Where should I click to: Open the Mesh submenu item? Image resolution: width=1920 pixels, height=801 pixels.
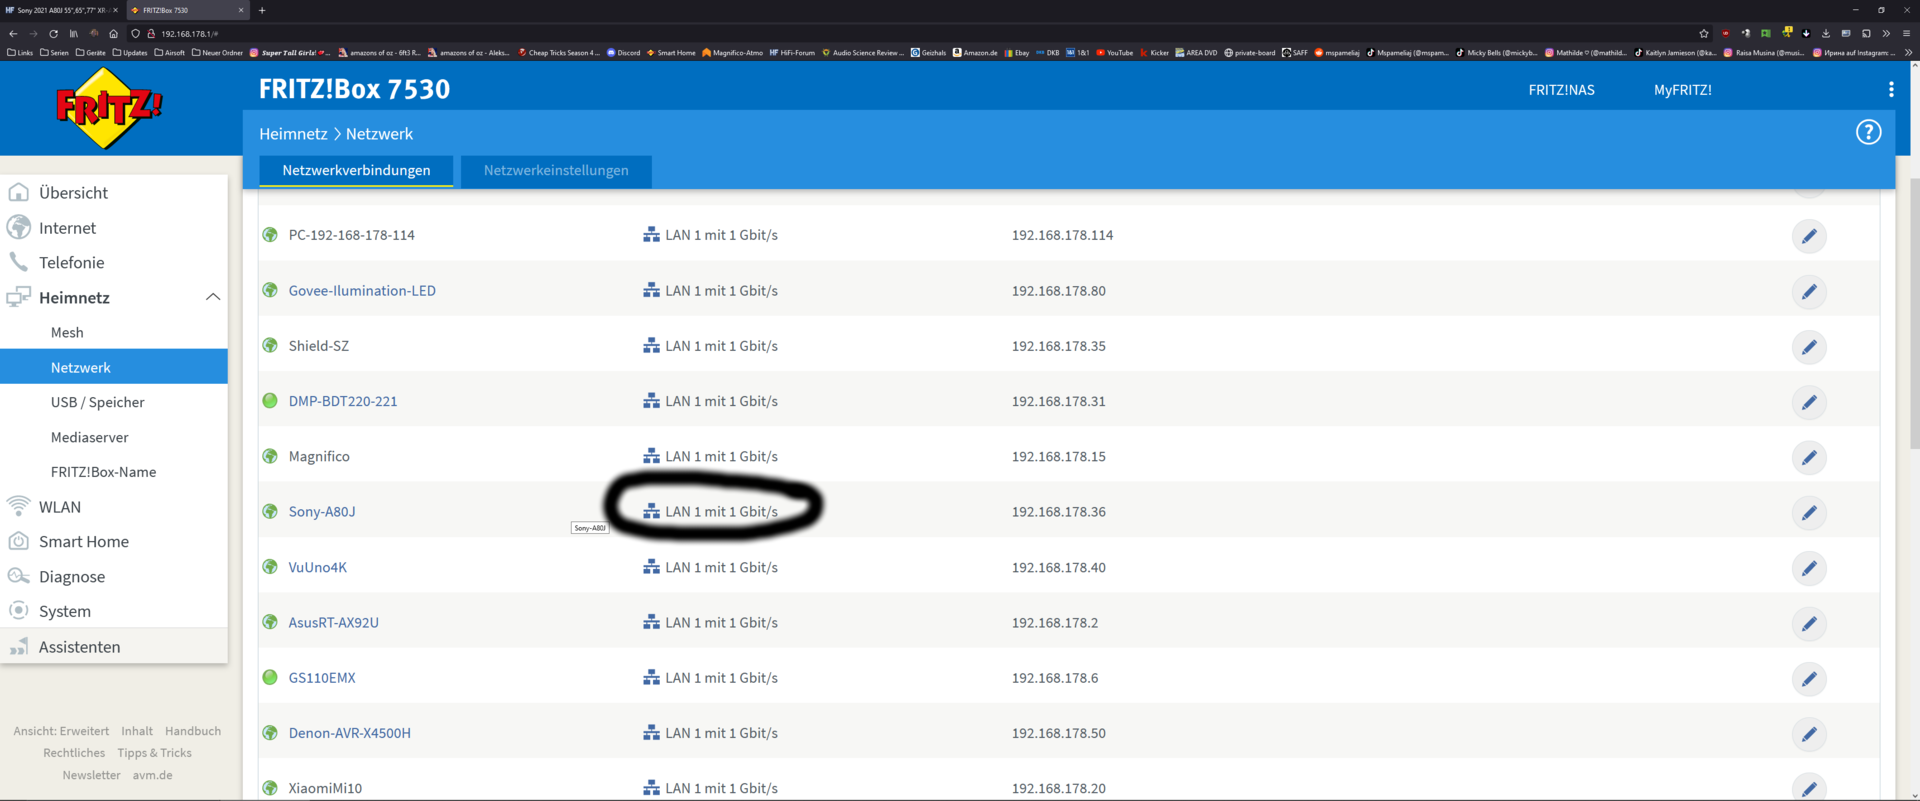pos(67,333)
